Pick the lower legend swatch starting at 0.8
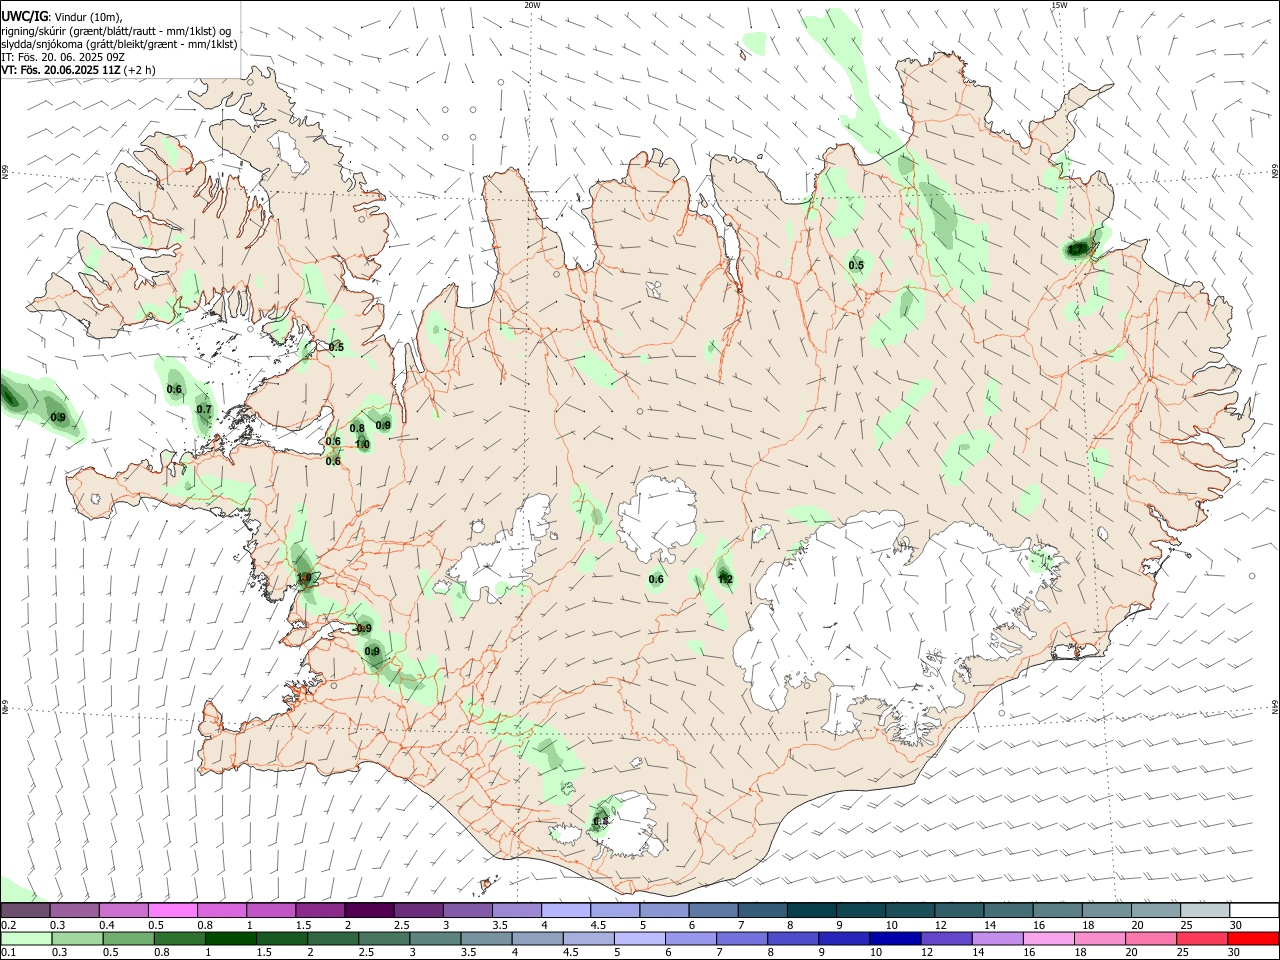Image resolution: width=1280 pixels, height=960 pixels. (x=178, y=939)
